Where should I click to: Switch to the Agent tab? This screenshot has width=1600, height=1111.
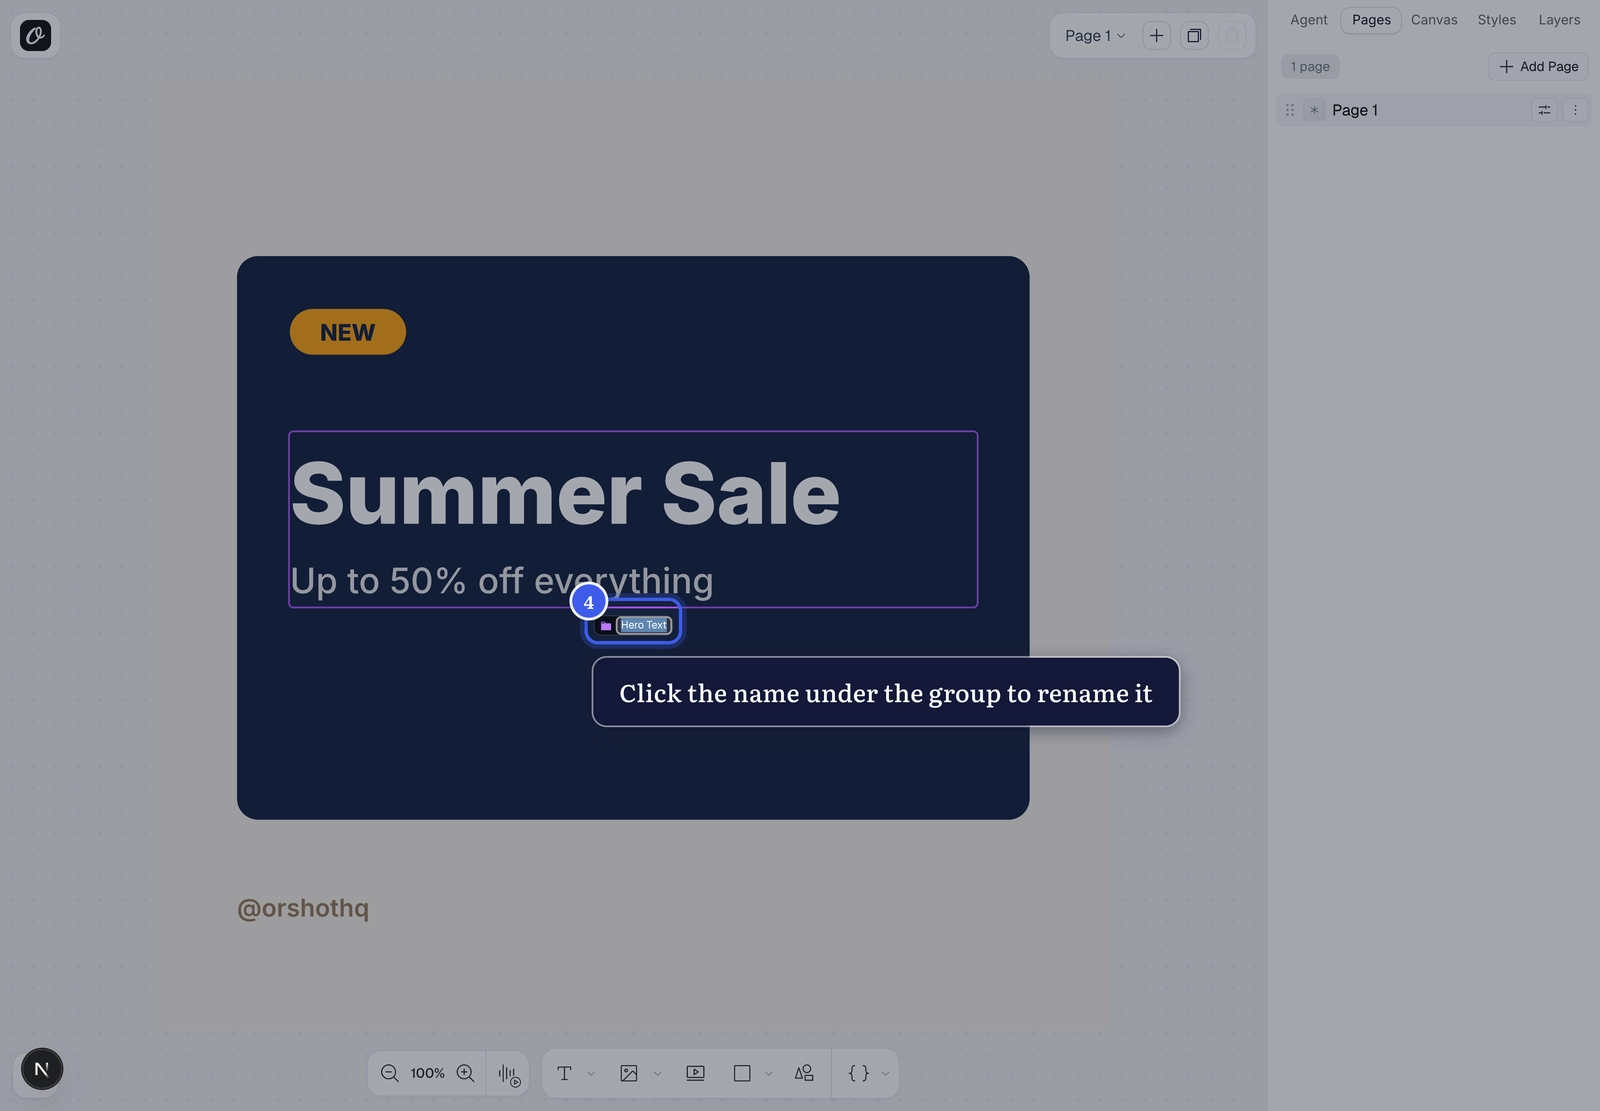coord(1308,20)
